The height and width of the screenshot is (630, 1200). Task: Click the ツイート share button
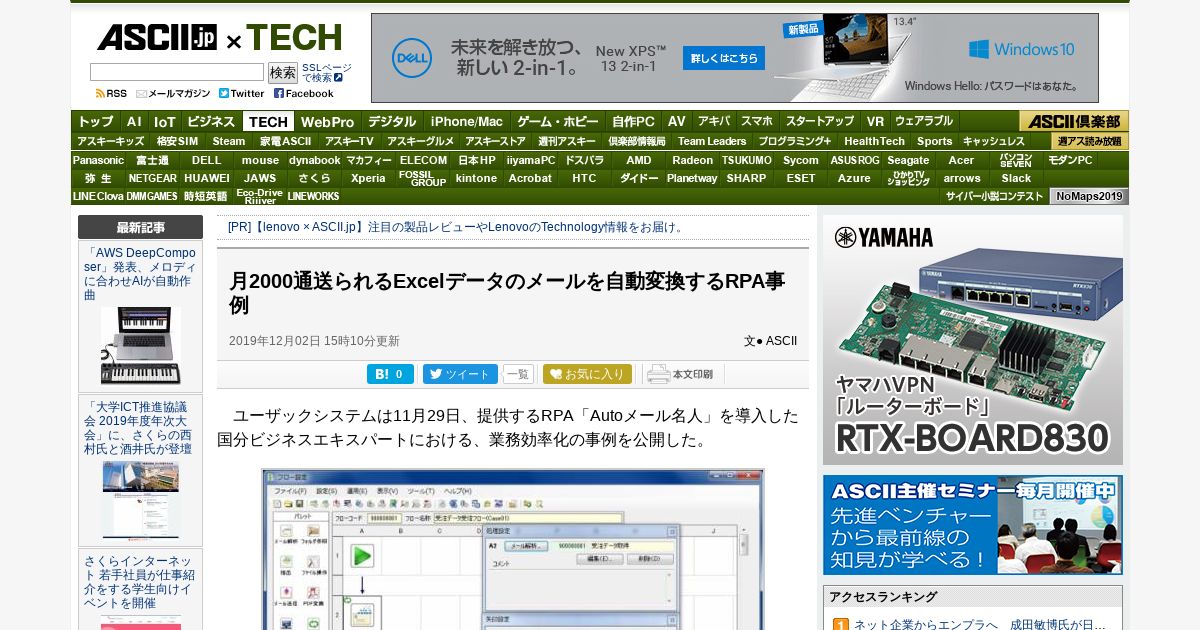coord(460,374)
